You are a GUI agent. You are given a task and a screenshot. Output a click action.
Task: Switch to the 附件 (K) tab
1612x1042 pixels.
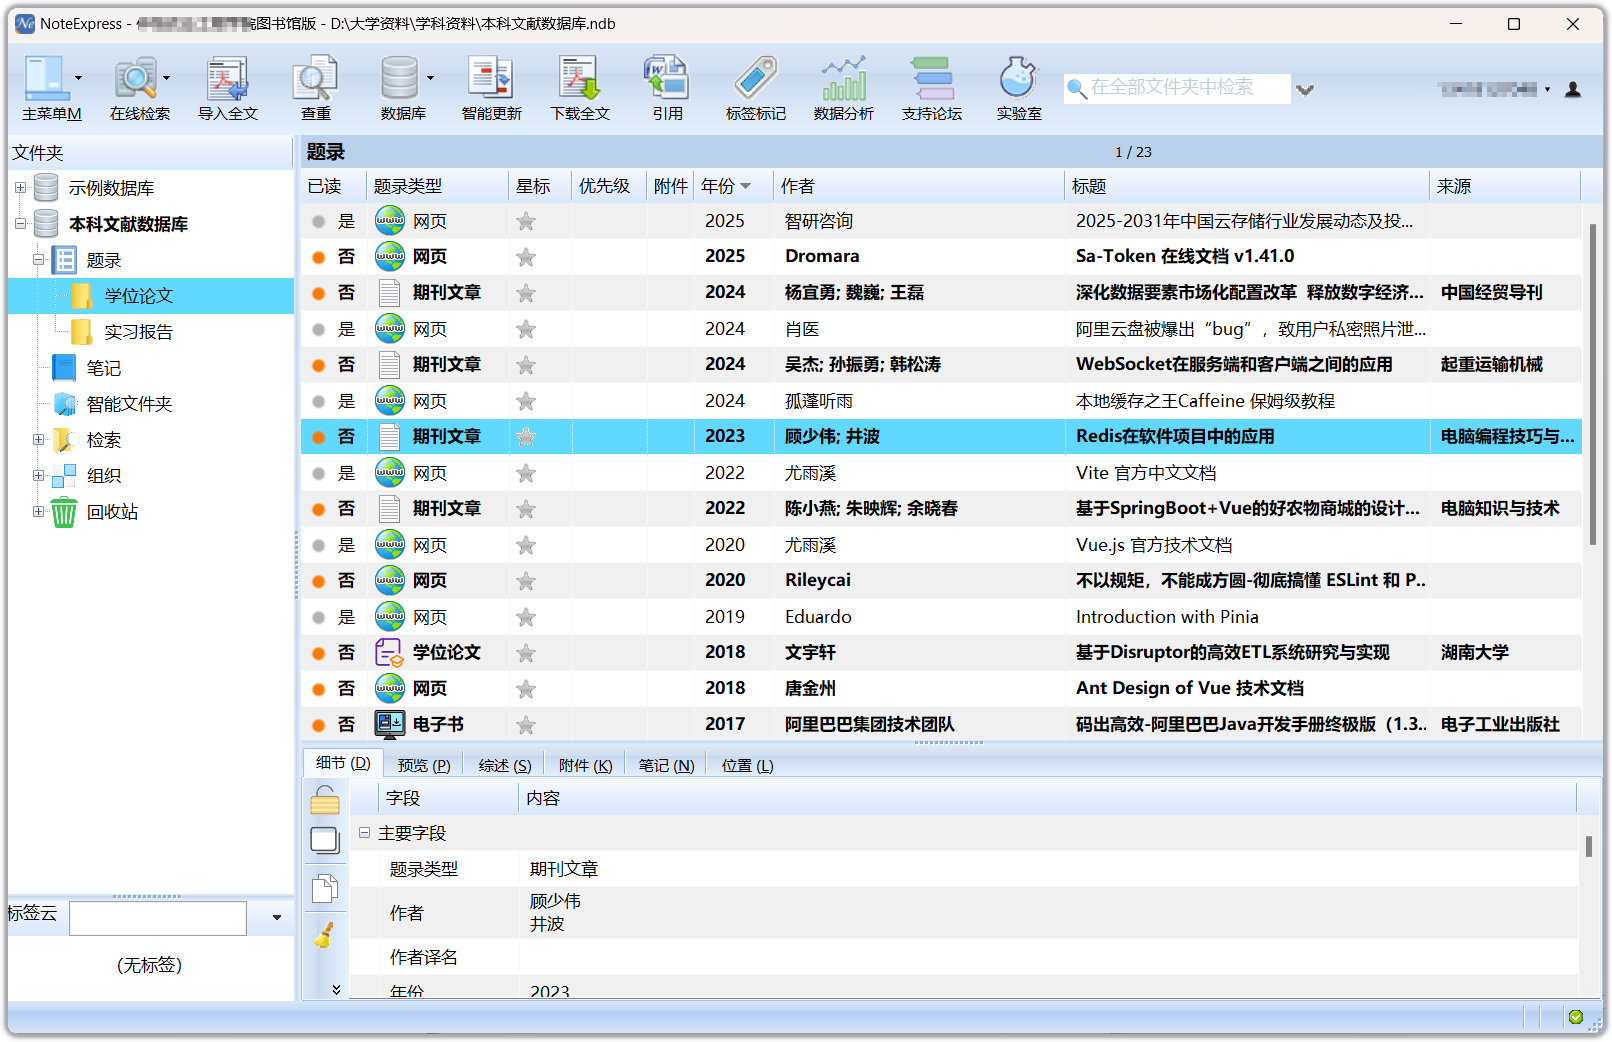586,765
